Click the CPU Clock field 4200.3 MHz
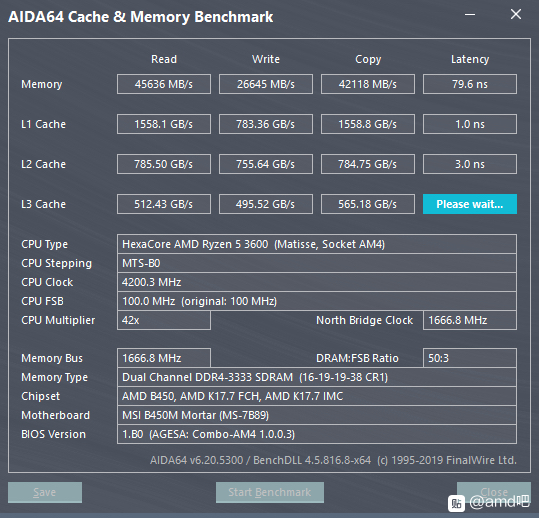Viewport: 539px width, 518px height. (317, 282)
